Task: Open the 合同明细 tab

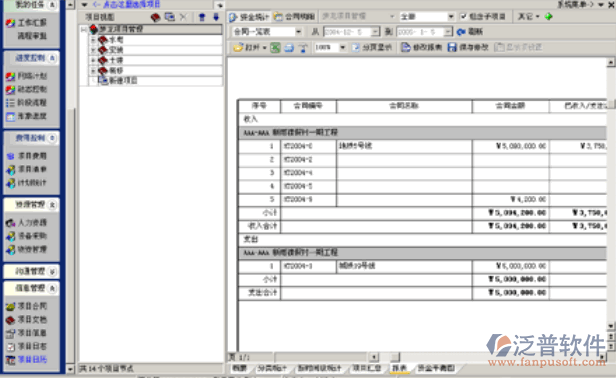Action: coord(295,17)
